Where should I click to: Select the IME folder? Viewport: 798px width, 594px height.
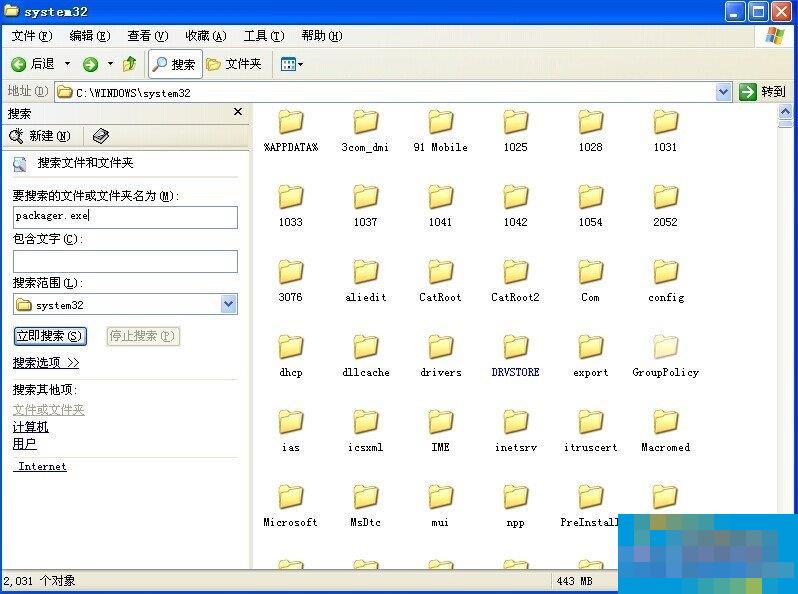coord(440,431)
